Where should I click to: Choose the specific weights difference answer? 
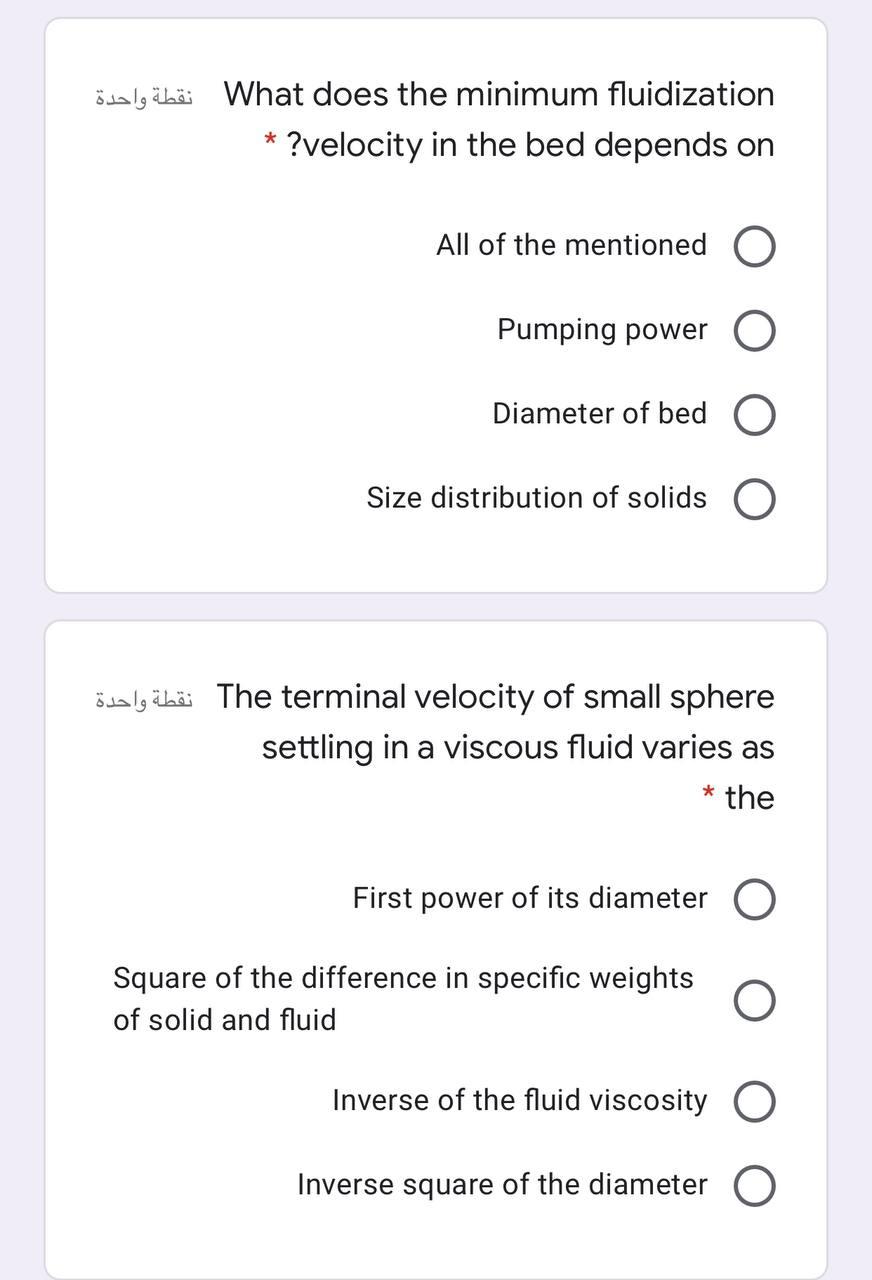[755, 999]
